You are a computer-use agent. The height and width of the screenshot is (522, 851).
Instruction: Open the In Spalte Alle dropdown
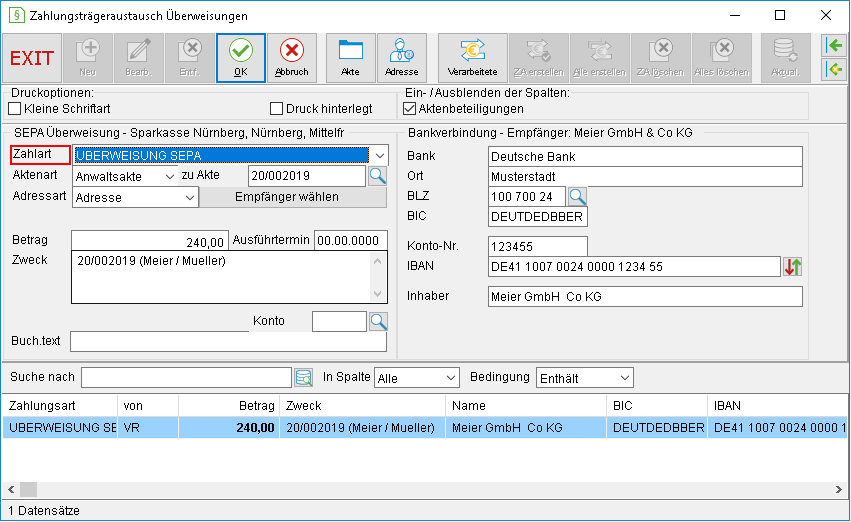coord(450,378)
